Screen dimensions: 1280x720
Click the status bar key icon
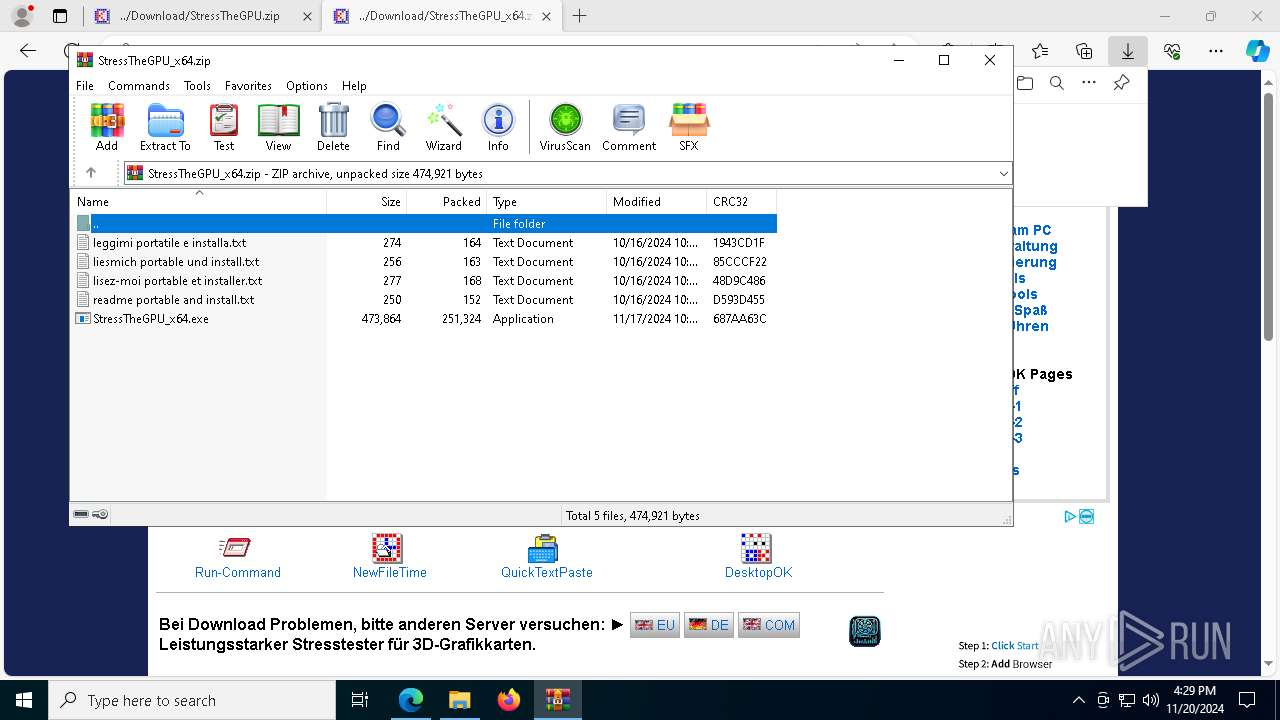click(100, 515)
